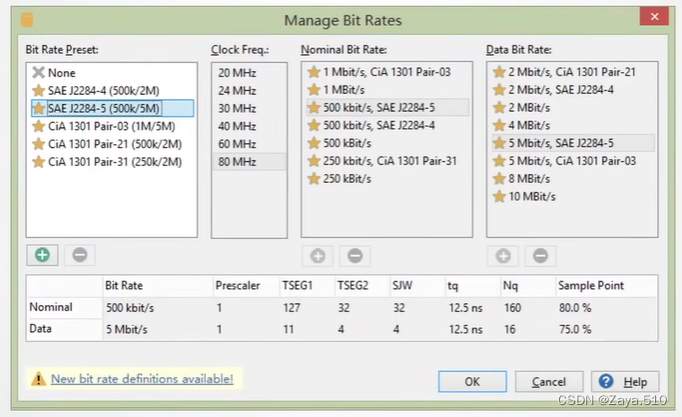Screen dimensions: 682x417
Task: Click the Nominal row header
Action: pos(64,307)
